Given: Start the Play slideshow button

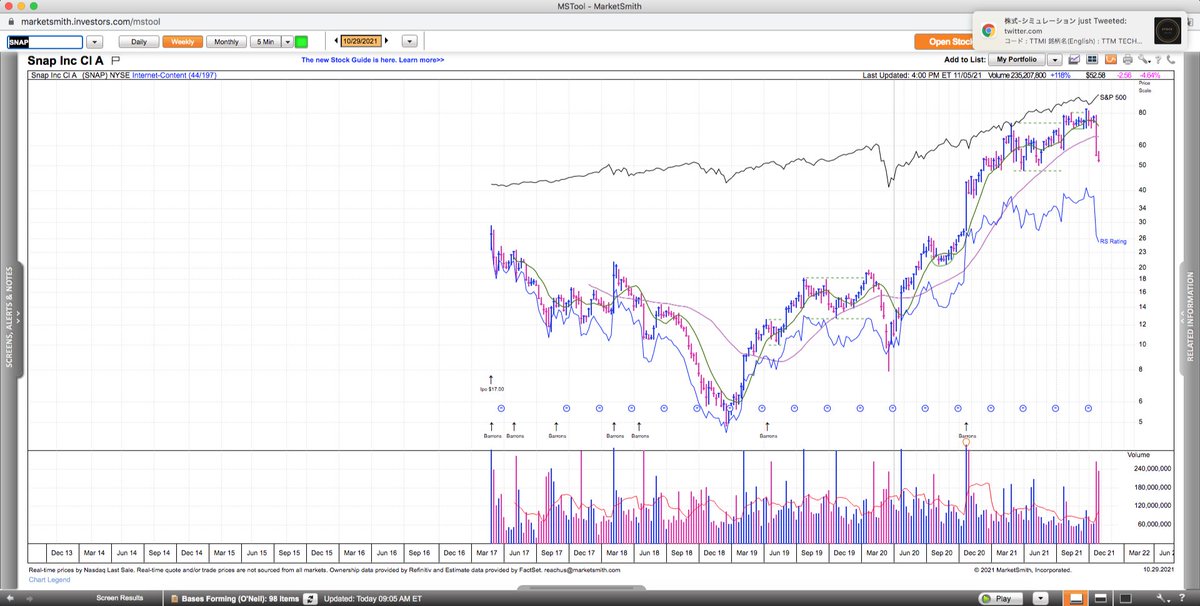Looking at the screenshot, I should tap(1000, 599).
